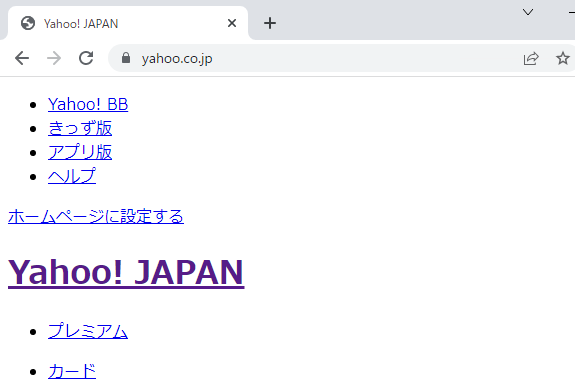575x389 pixels.
Task: Open the きっず版 link
Action: [x=80, y=128]
